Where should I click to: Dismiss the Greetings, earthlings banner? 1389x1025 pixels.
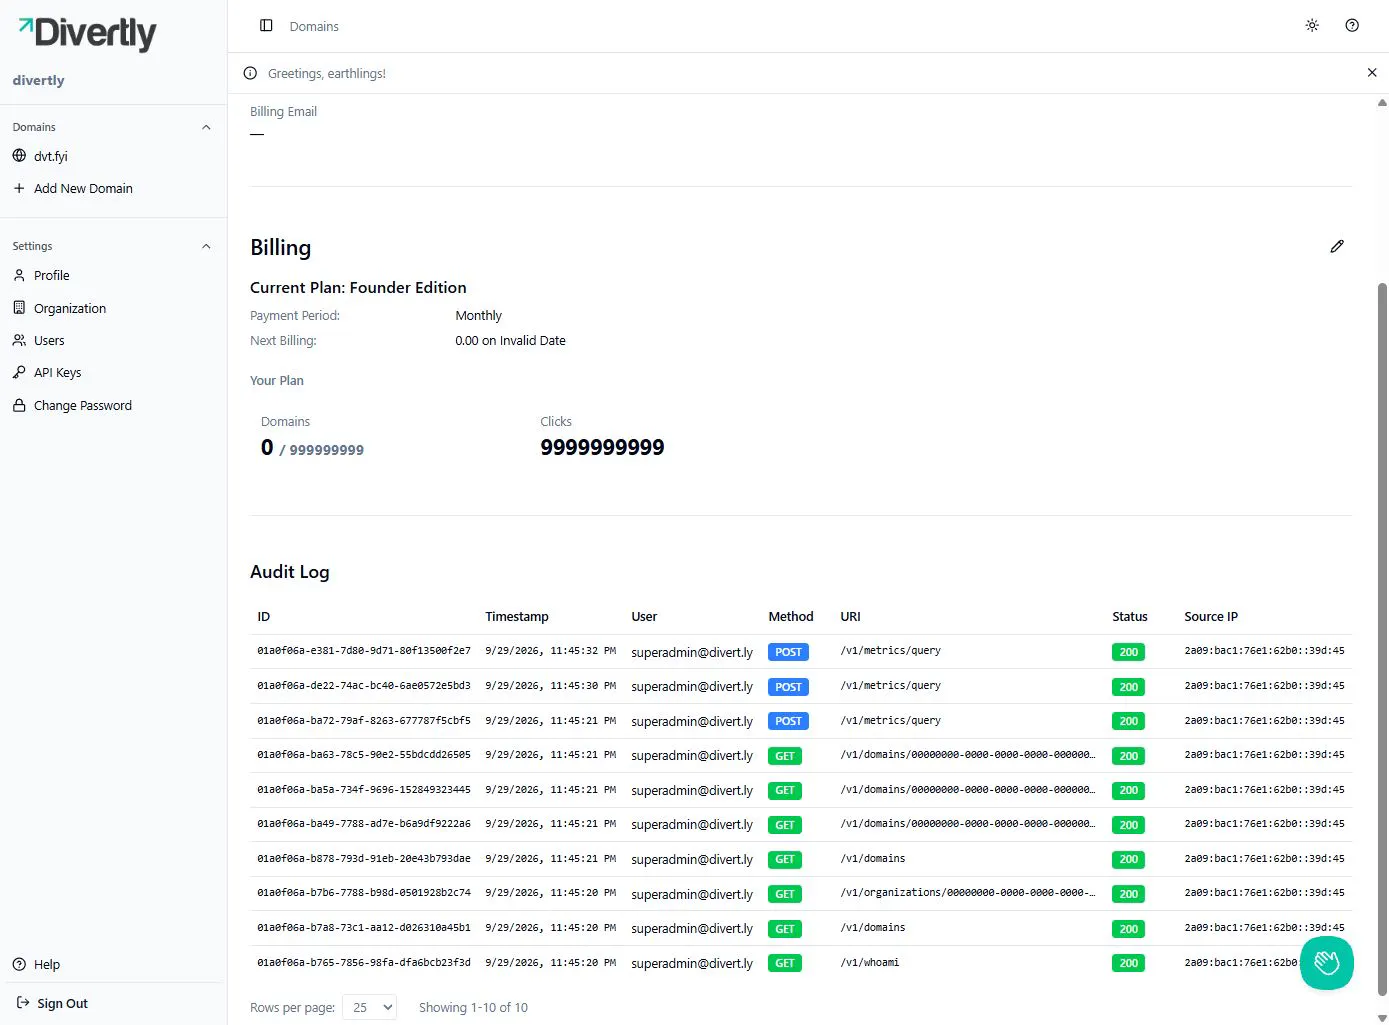[x=1372, y=73]
